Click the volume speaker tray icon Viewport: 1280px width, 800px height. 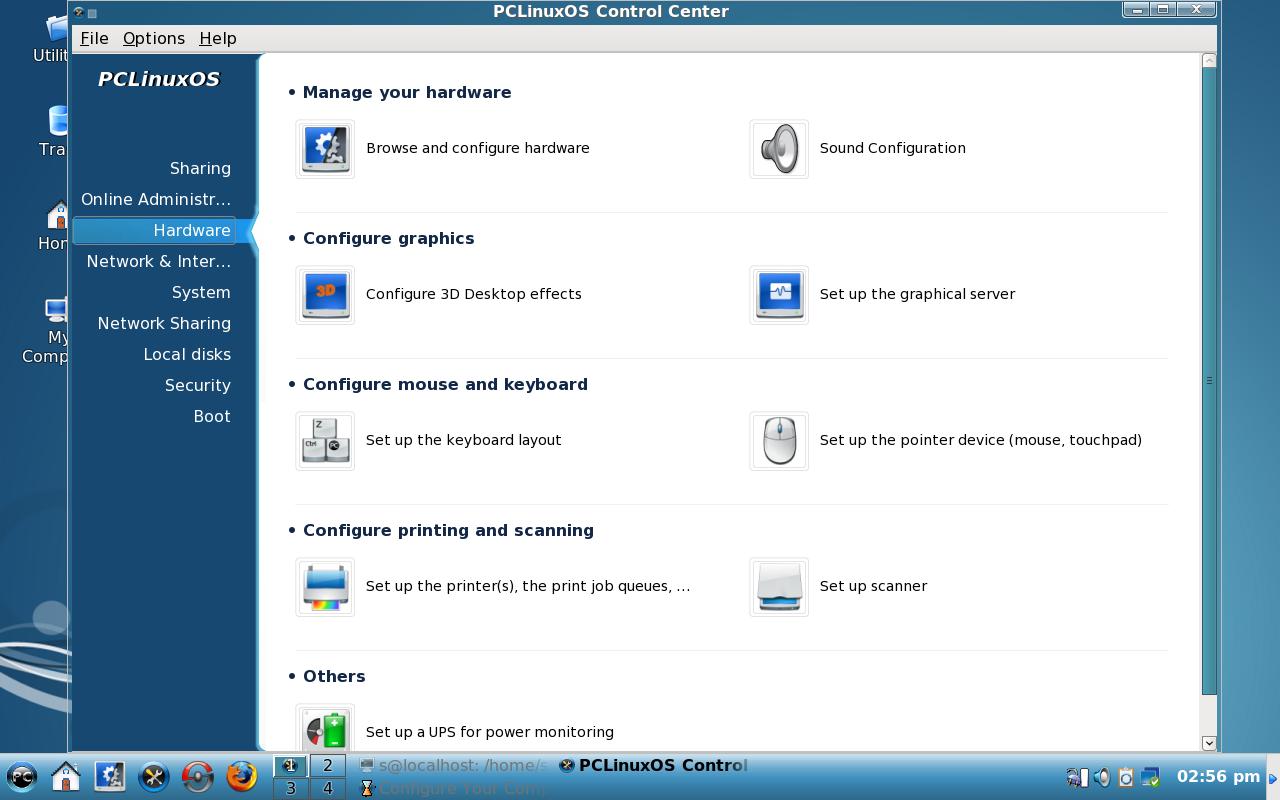pyautogui.click(x=1102, y=777)
